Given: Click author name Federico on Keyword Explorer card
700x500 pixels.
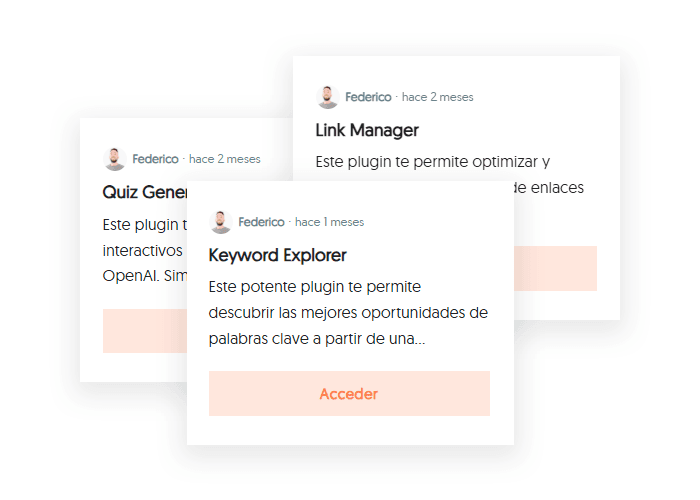Looking at the screenshot, I should 261,222.
